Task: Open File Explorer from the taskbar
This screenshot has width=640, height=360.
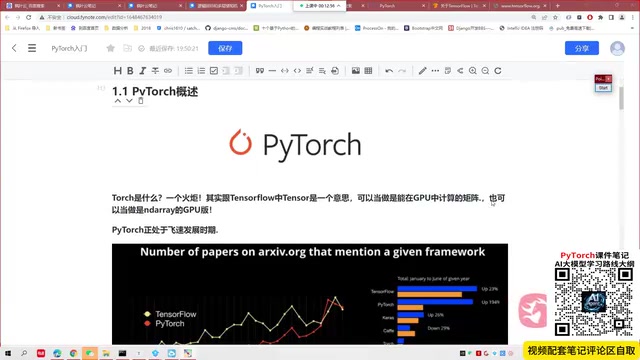Action: coord(106,353)
